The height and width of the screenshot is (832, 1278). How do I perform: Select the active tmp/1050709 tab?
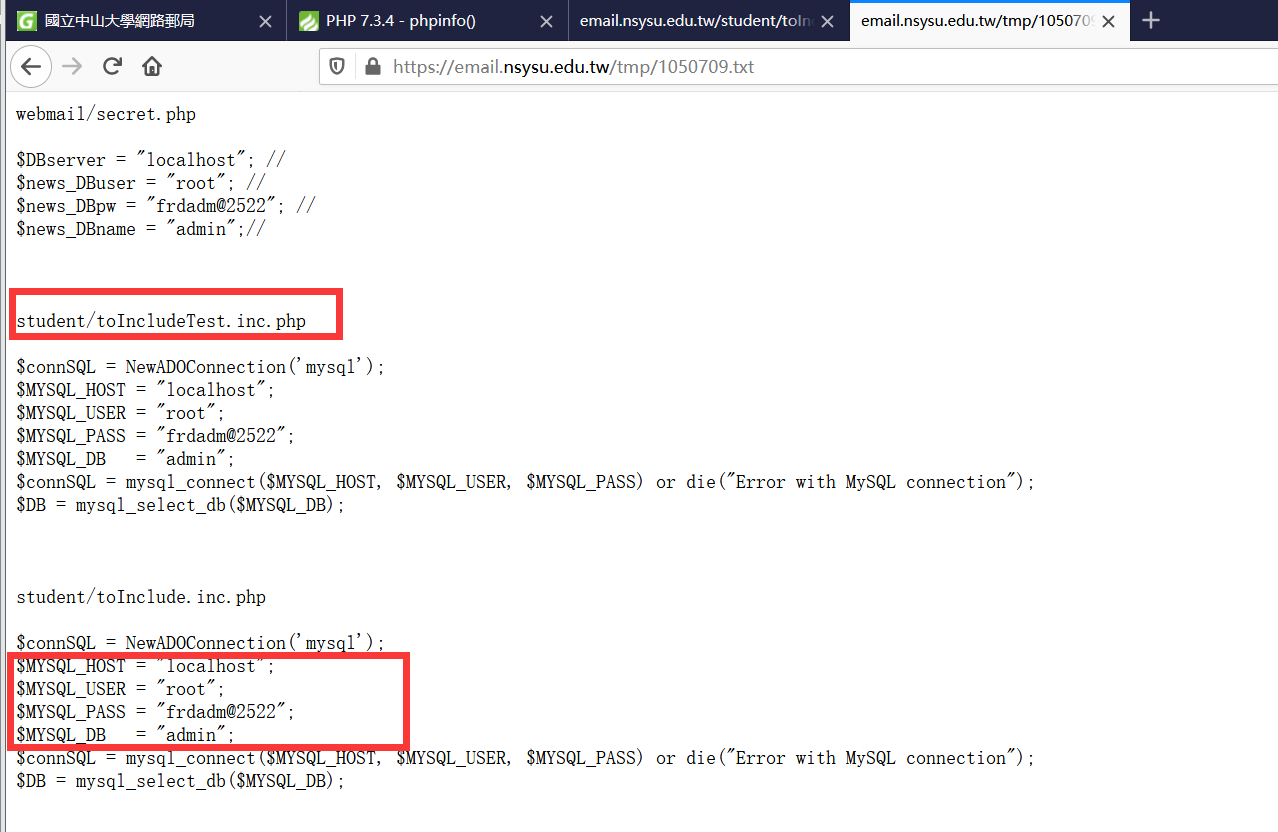pos(989,20)
